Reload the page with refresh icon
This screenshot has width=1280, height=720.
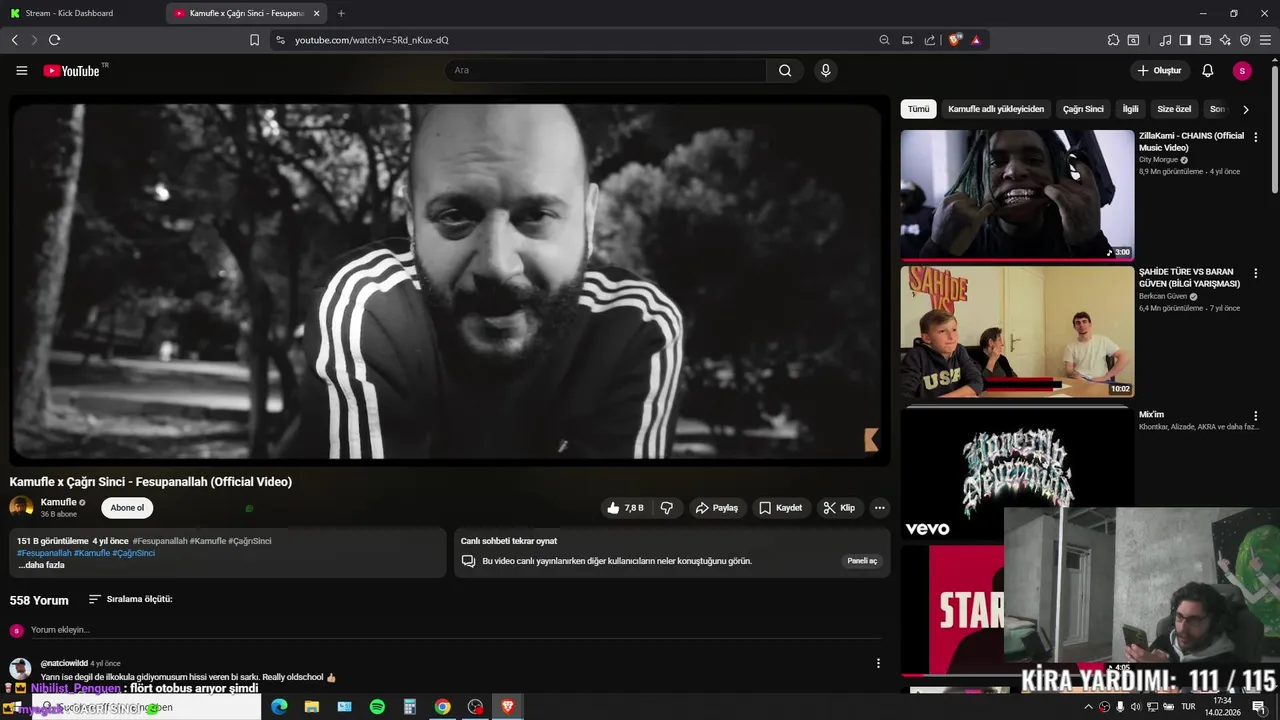pyautogui.click(x=54, y=40)
